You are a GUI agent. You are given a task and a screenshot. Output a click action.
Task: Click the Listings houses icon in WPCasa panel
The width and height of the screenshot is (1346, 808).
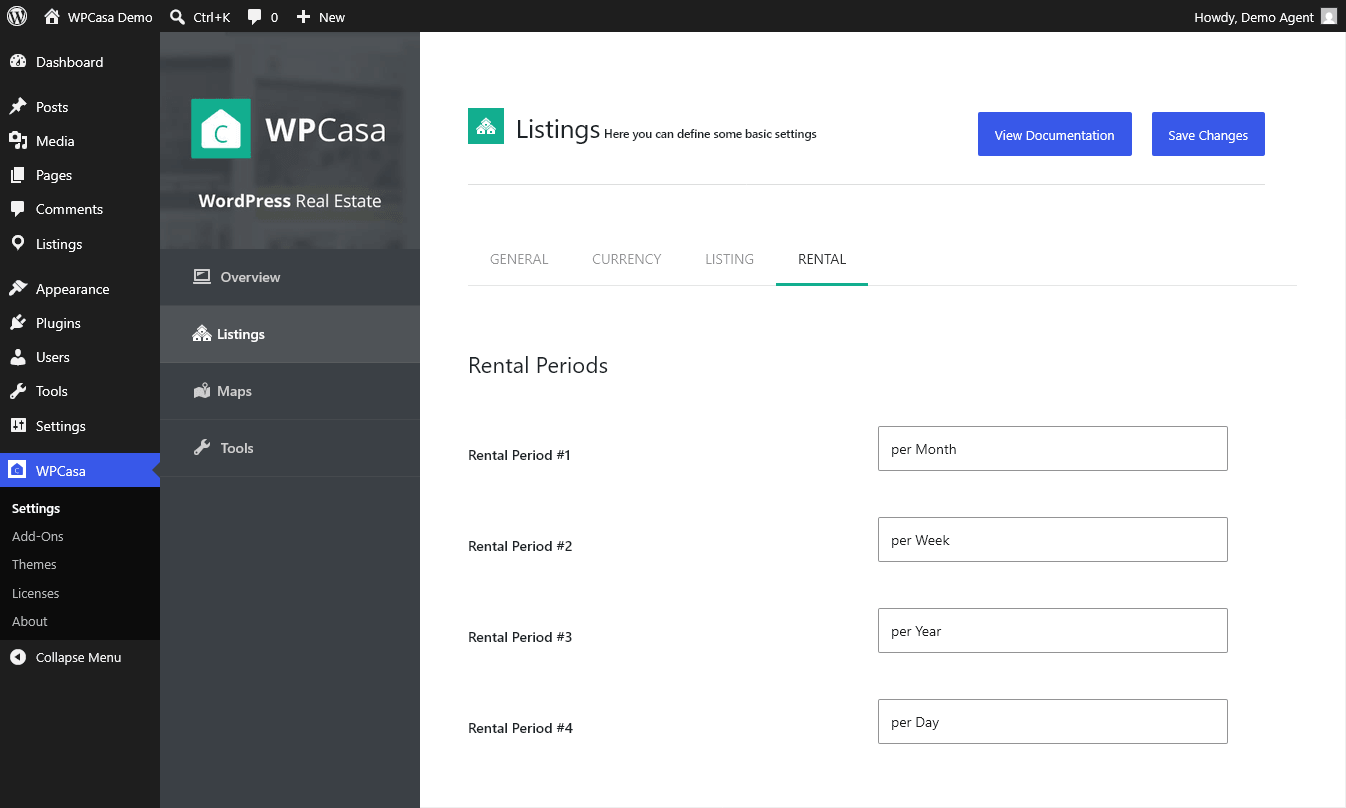coord(202,334)
